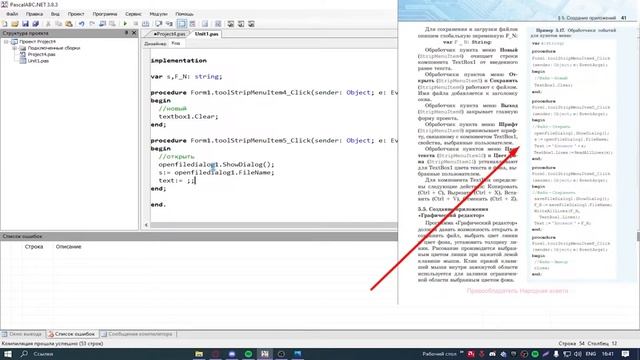The width and height of the screenshot is (640, 360).
Task: Select Unit1.pas in the project tree
Action: (x=38, y=61)
